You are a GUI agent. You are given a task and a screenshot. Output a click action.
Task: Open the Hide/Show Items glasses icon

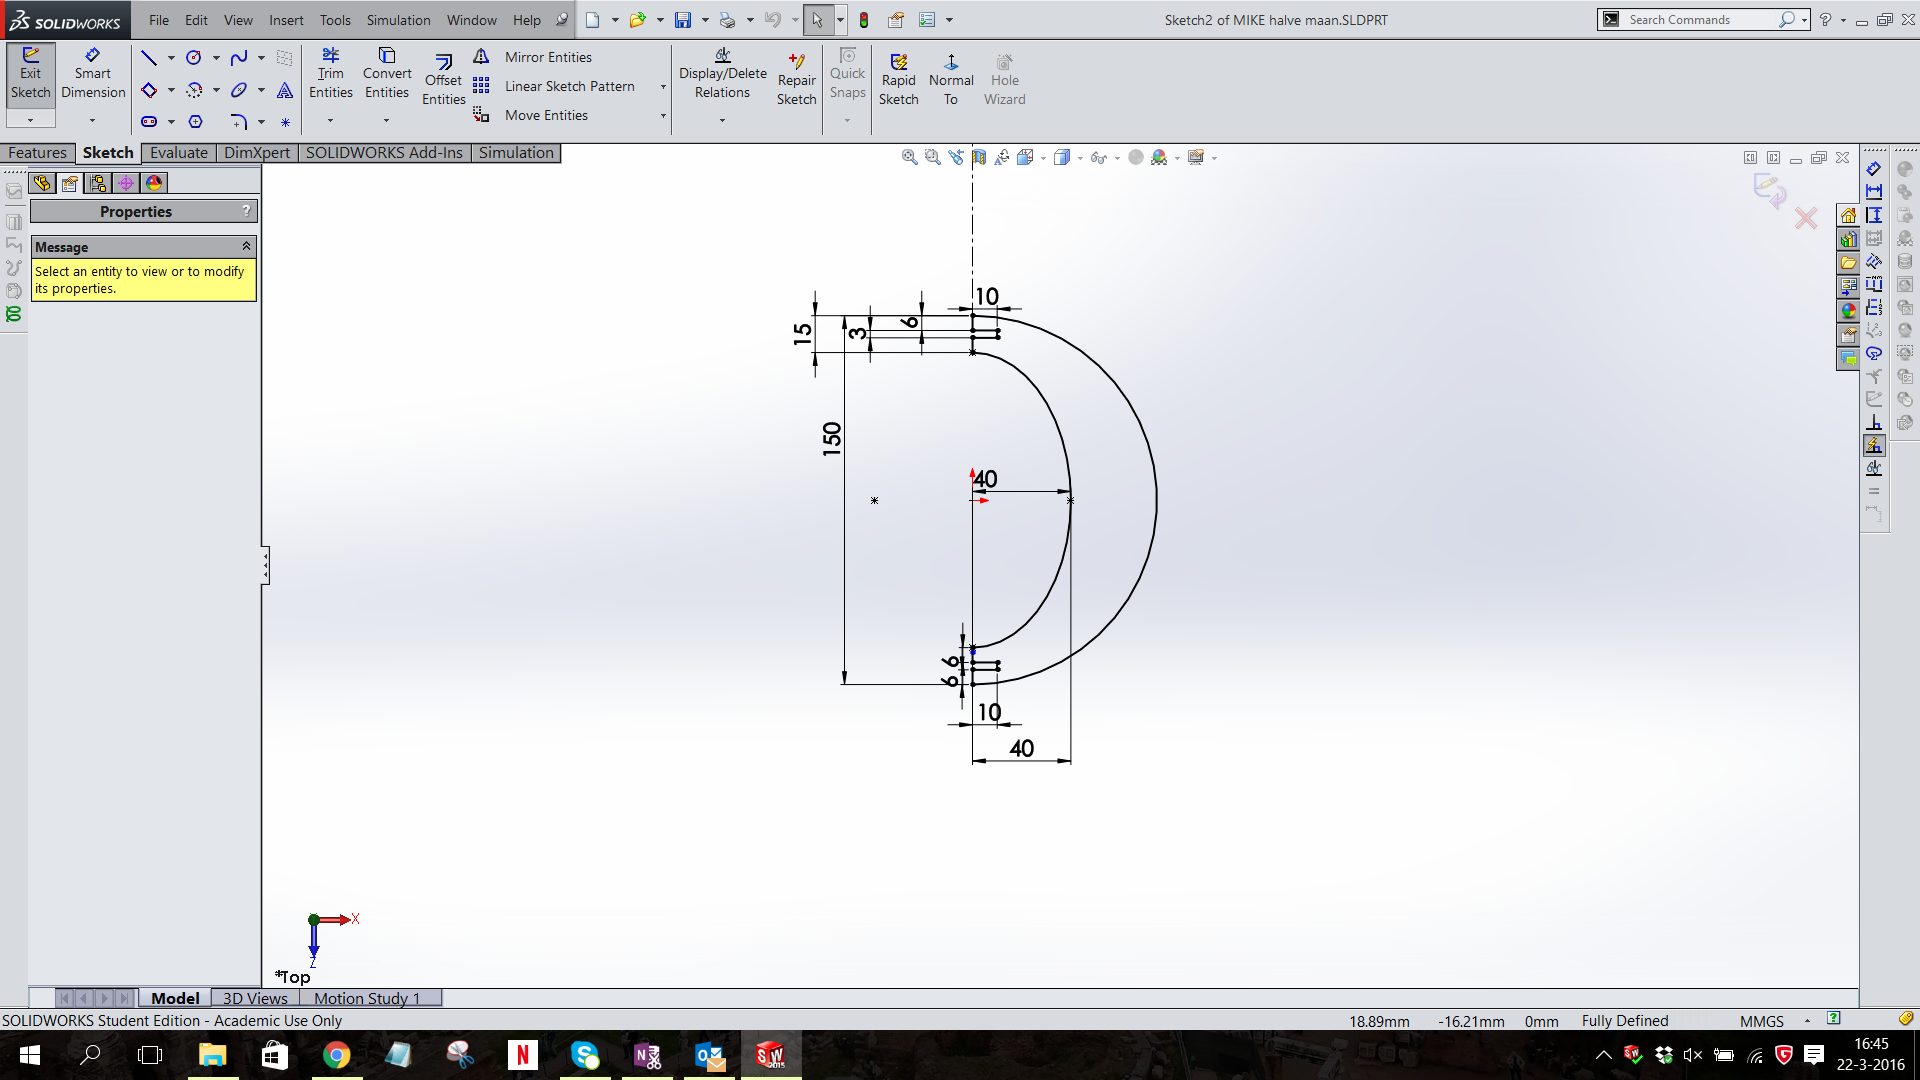click(1098, 157)
